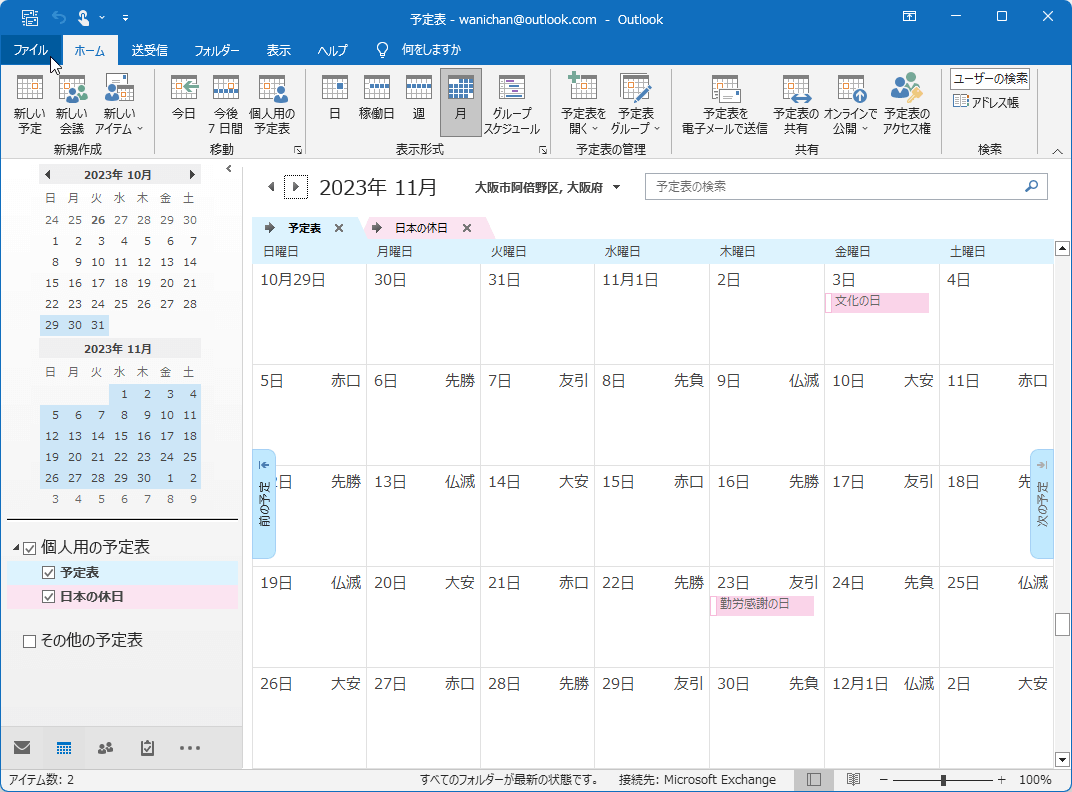Screen dimensions: 1072x792
Task: Click the ユーザーの検索 box
Action: pos(989,79)
